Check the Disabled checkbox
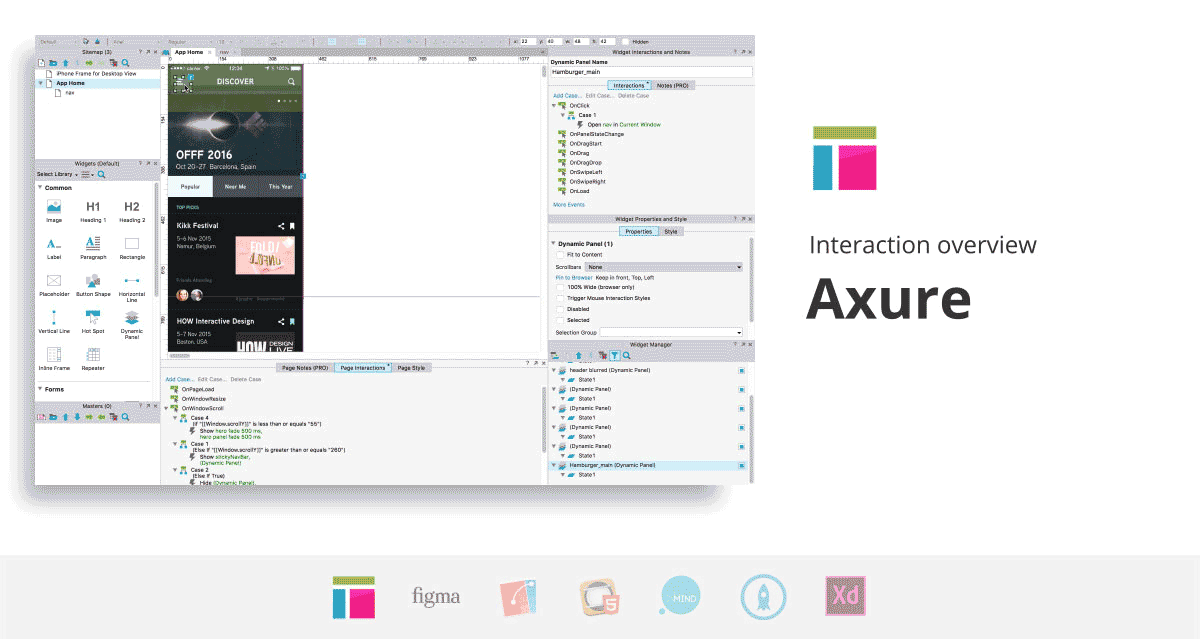The width and height of the screenshot is (1200, 639). [x=559, y=309]
